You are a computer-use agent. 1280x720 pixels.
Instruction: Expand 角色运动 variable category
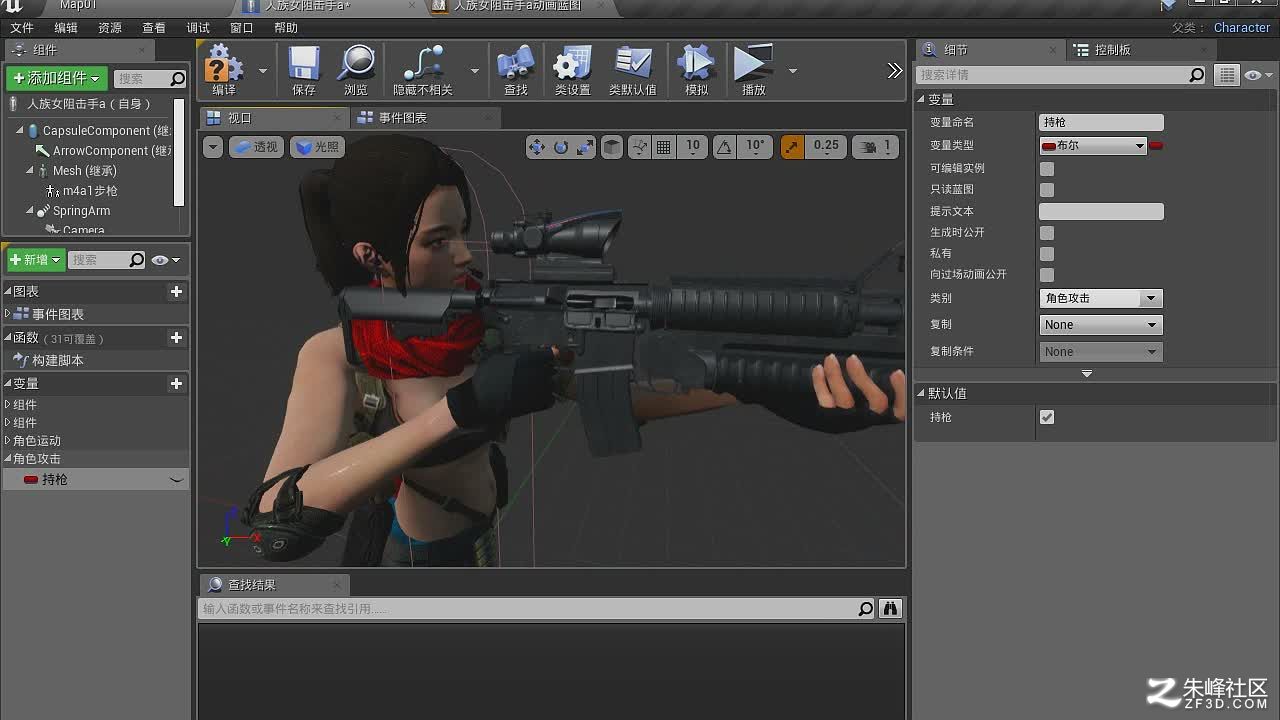pyautogui.click(x=8, y=440)
